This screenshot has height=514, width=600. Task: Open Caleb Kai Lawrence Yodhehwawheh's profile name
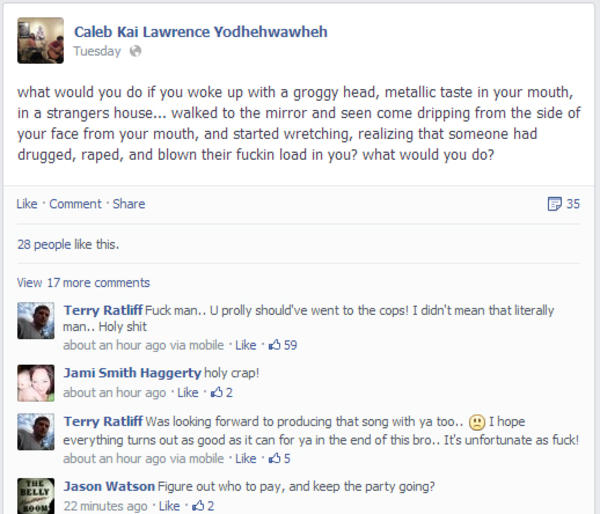[x=200, y=31]
